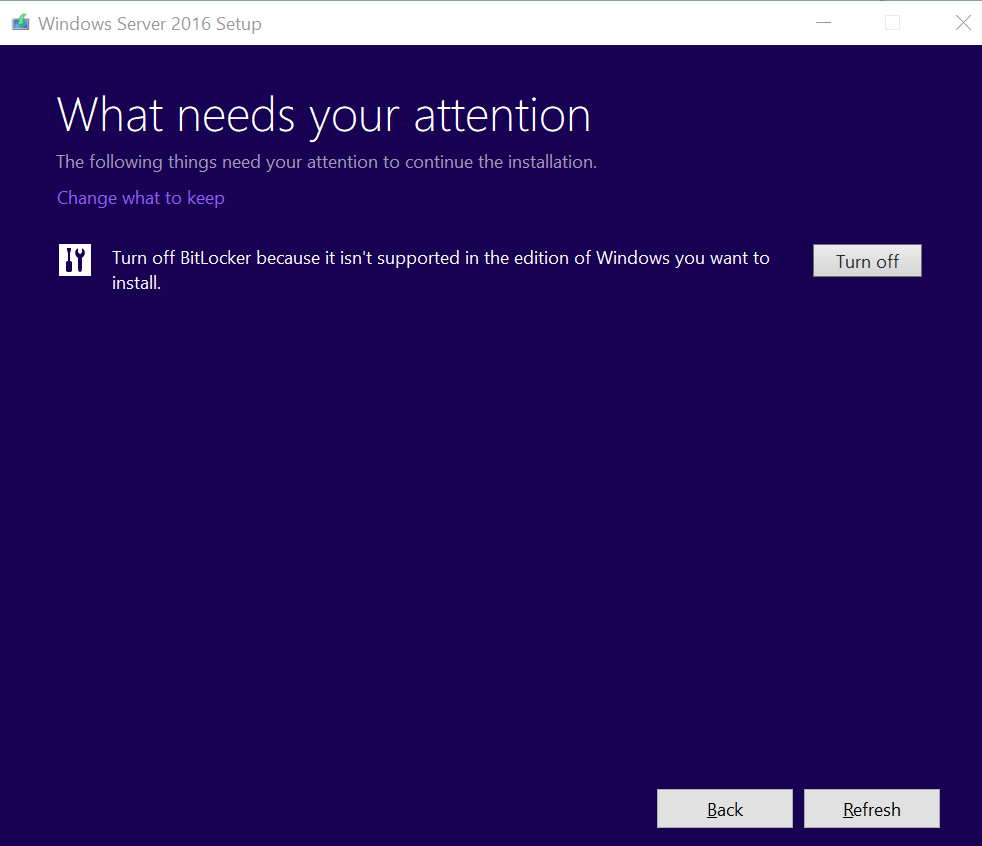This screenshot has width=982, height=846.
Task: Refresh the attention items list
Action: point(871,808)
